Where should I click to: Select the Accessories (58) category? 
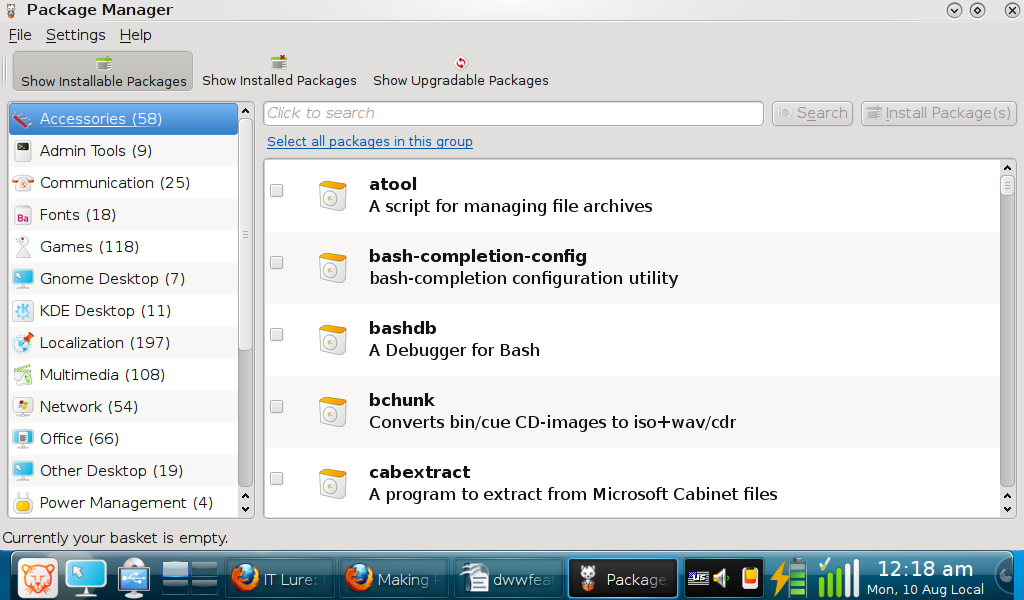(123, 119)
